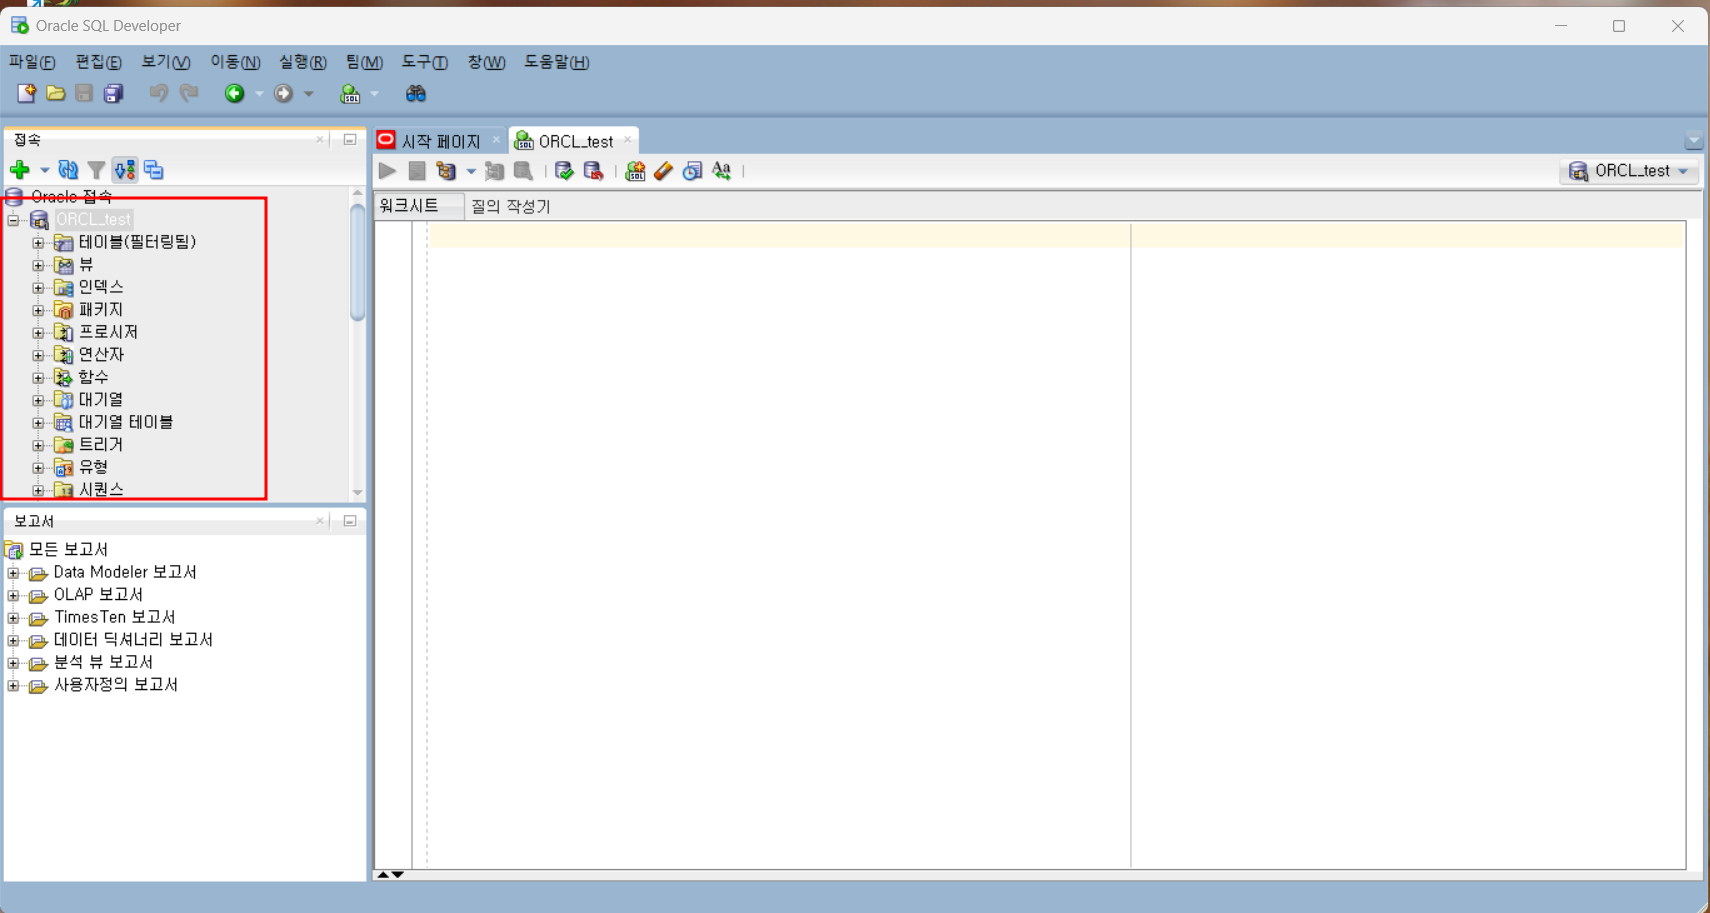Select the 대기열 테이블 tree item
The width and height of the screenshot is (1710, 913).
point(126,422)
